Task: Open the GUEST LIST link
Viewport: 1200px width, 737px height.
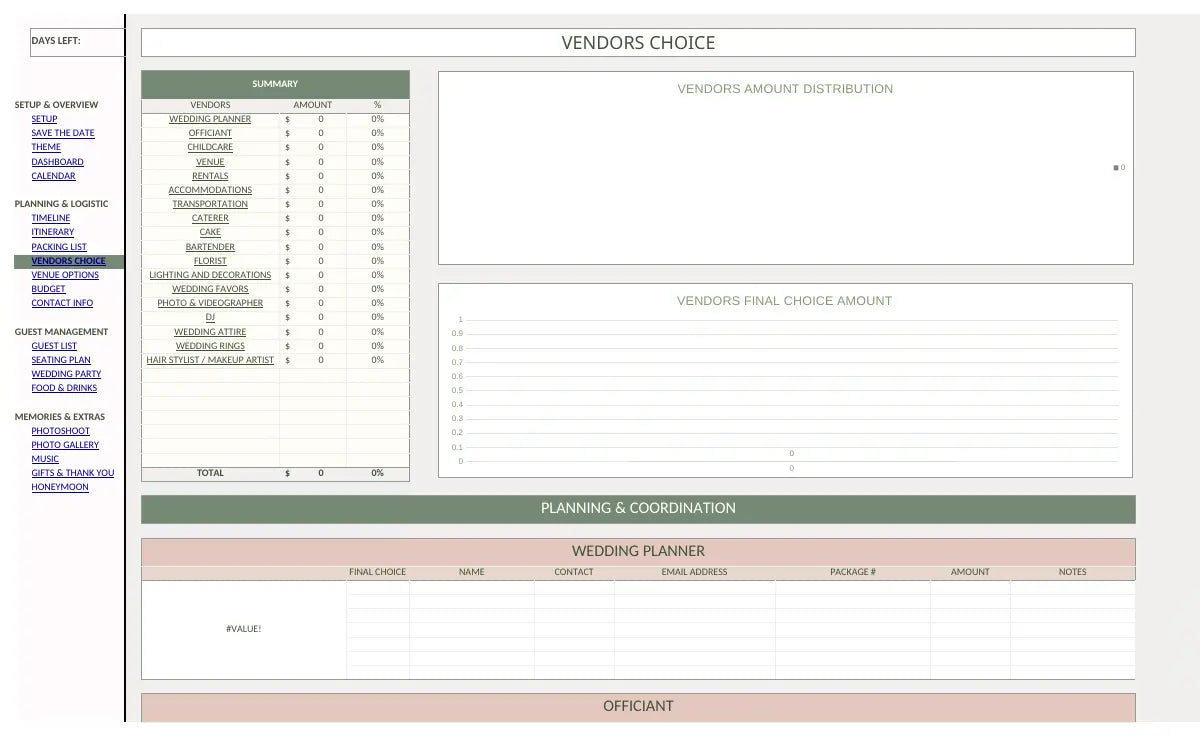Action: pyautogui.click(x=54, y=346)
